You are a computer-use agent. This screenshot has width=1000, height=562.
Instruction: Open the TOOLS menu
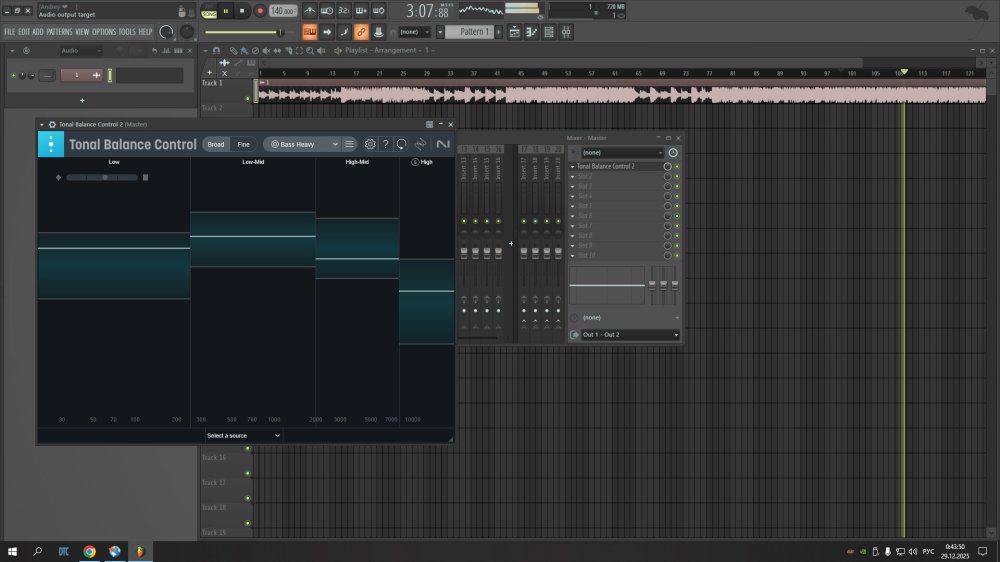click(x=127, y=32)
